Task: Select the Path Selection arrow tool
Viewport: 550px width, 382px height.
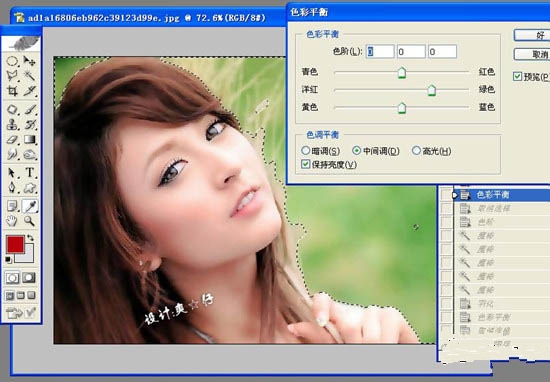Action: coord(12,173)
